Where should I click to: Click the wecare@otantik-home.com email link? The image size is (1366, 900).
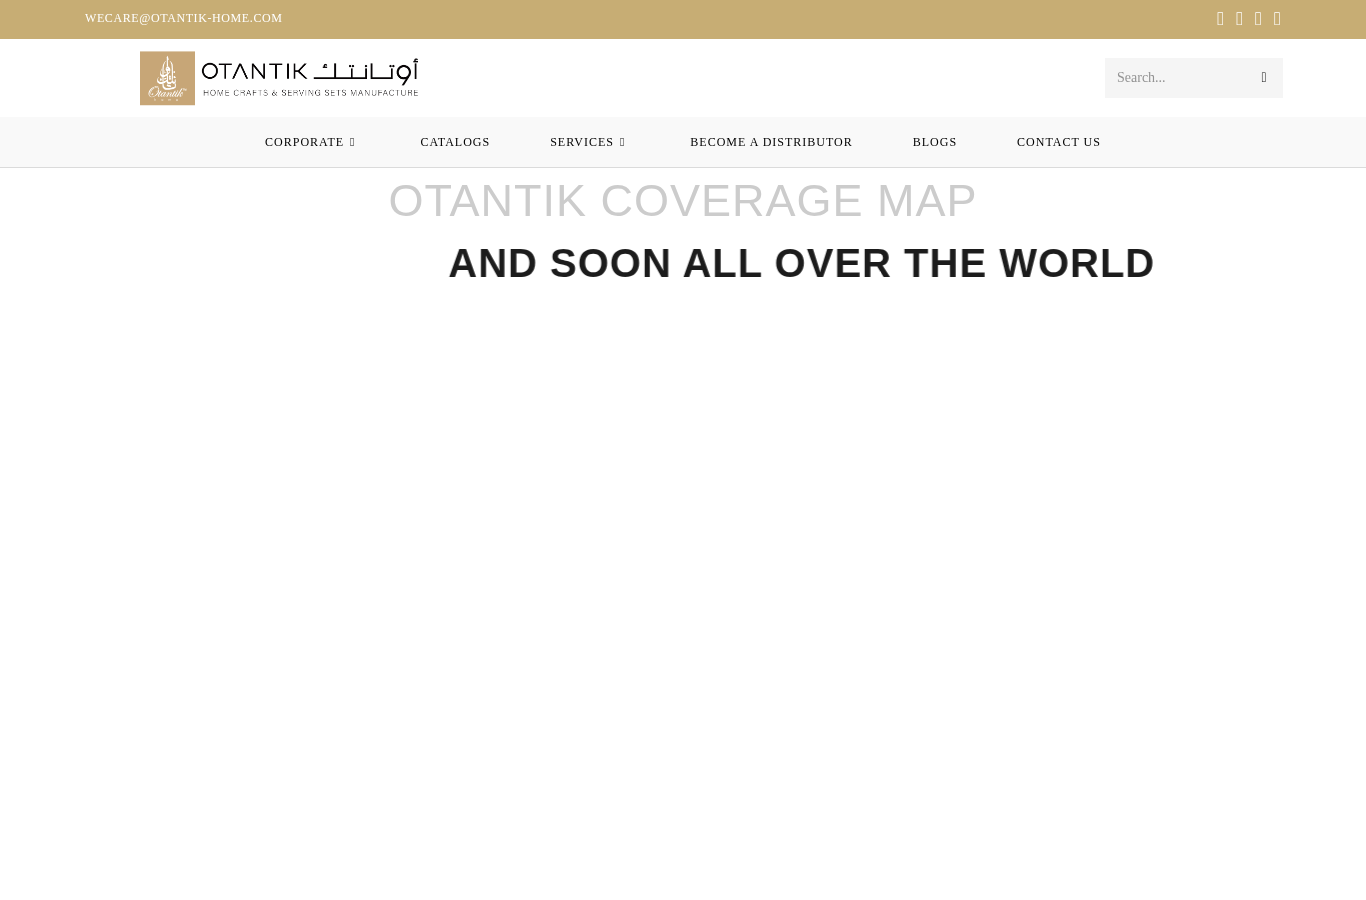(183, 18)
